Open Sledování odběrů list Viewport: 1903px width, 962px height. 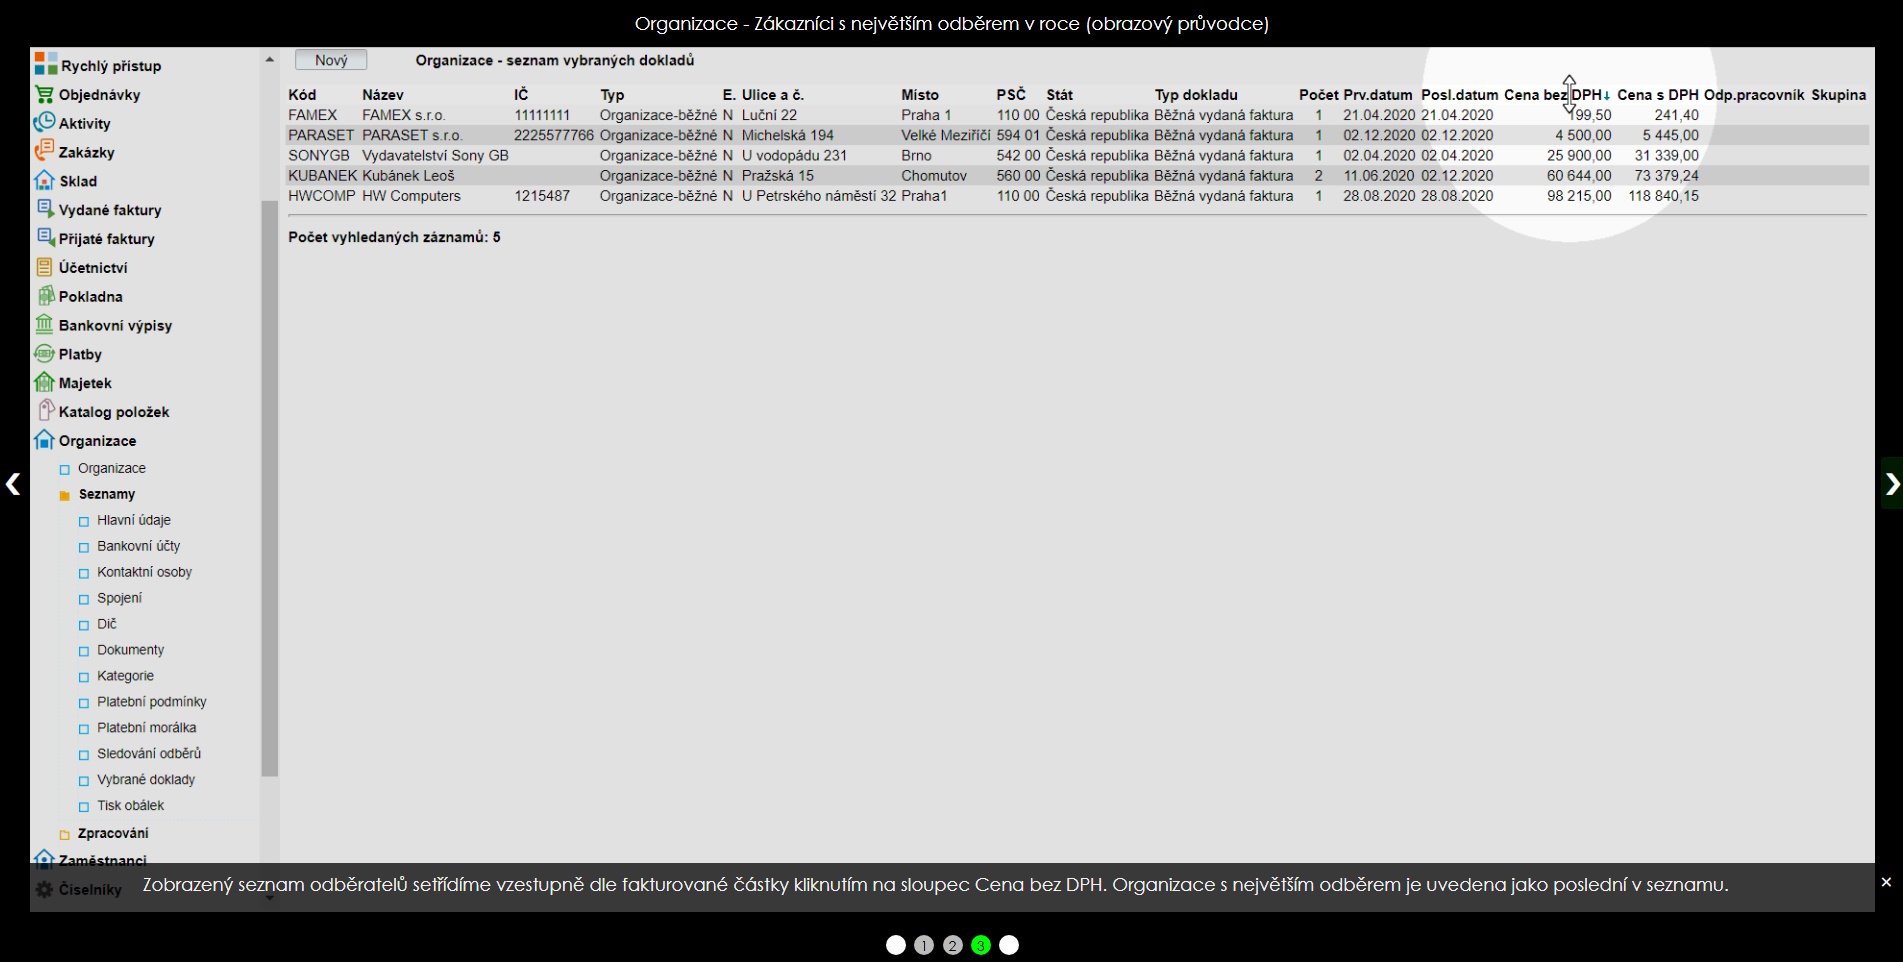point(148,754)
